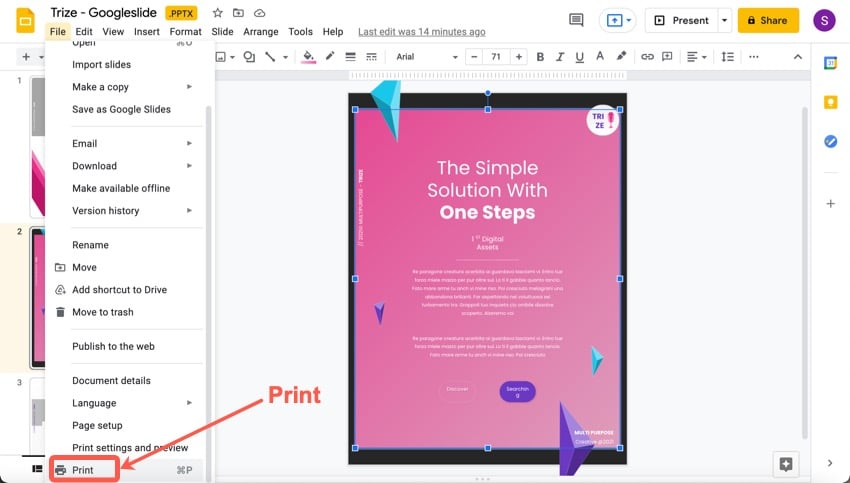This screenshot has height=483, width=850.
Task: Star this presentation
Action: pyautogui.click(x=217, y=12)
